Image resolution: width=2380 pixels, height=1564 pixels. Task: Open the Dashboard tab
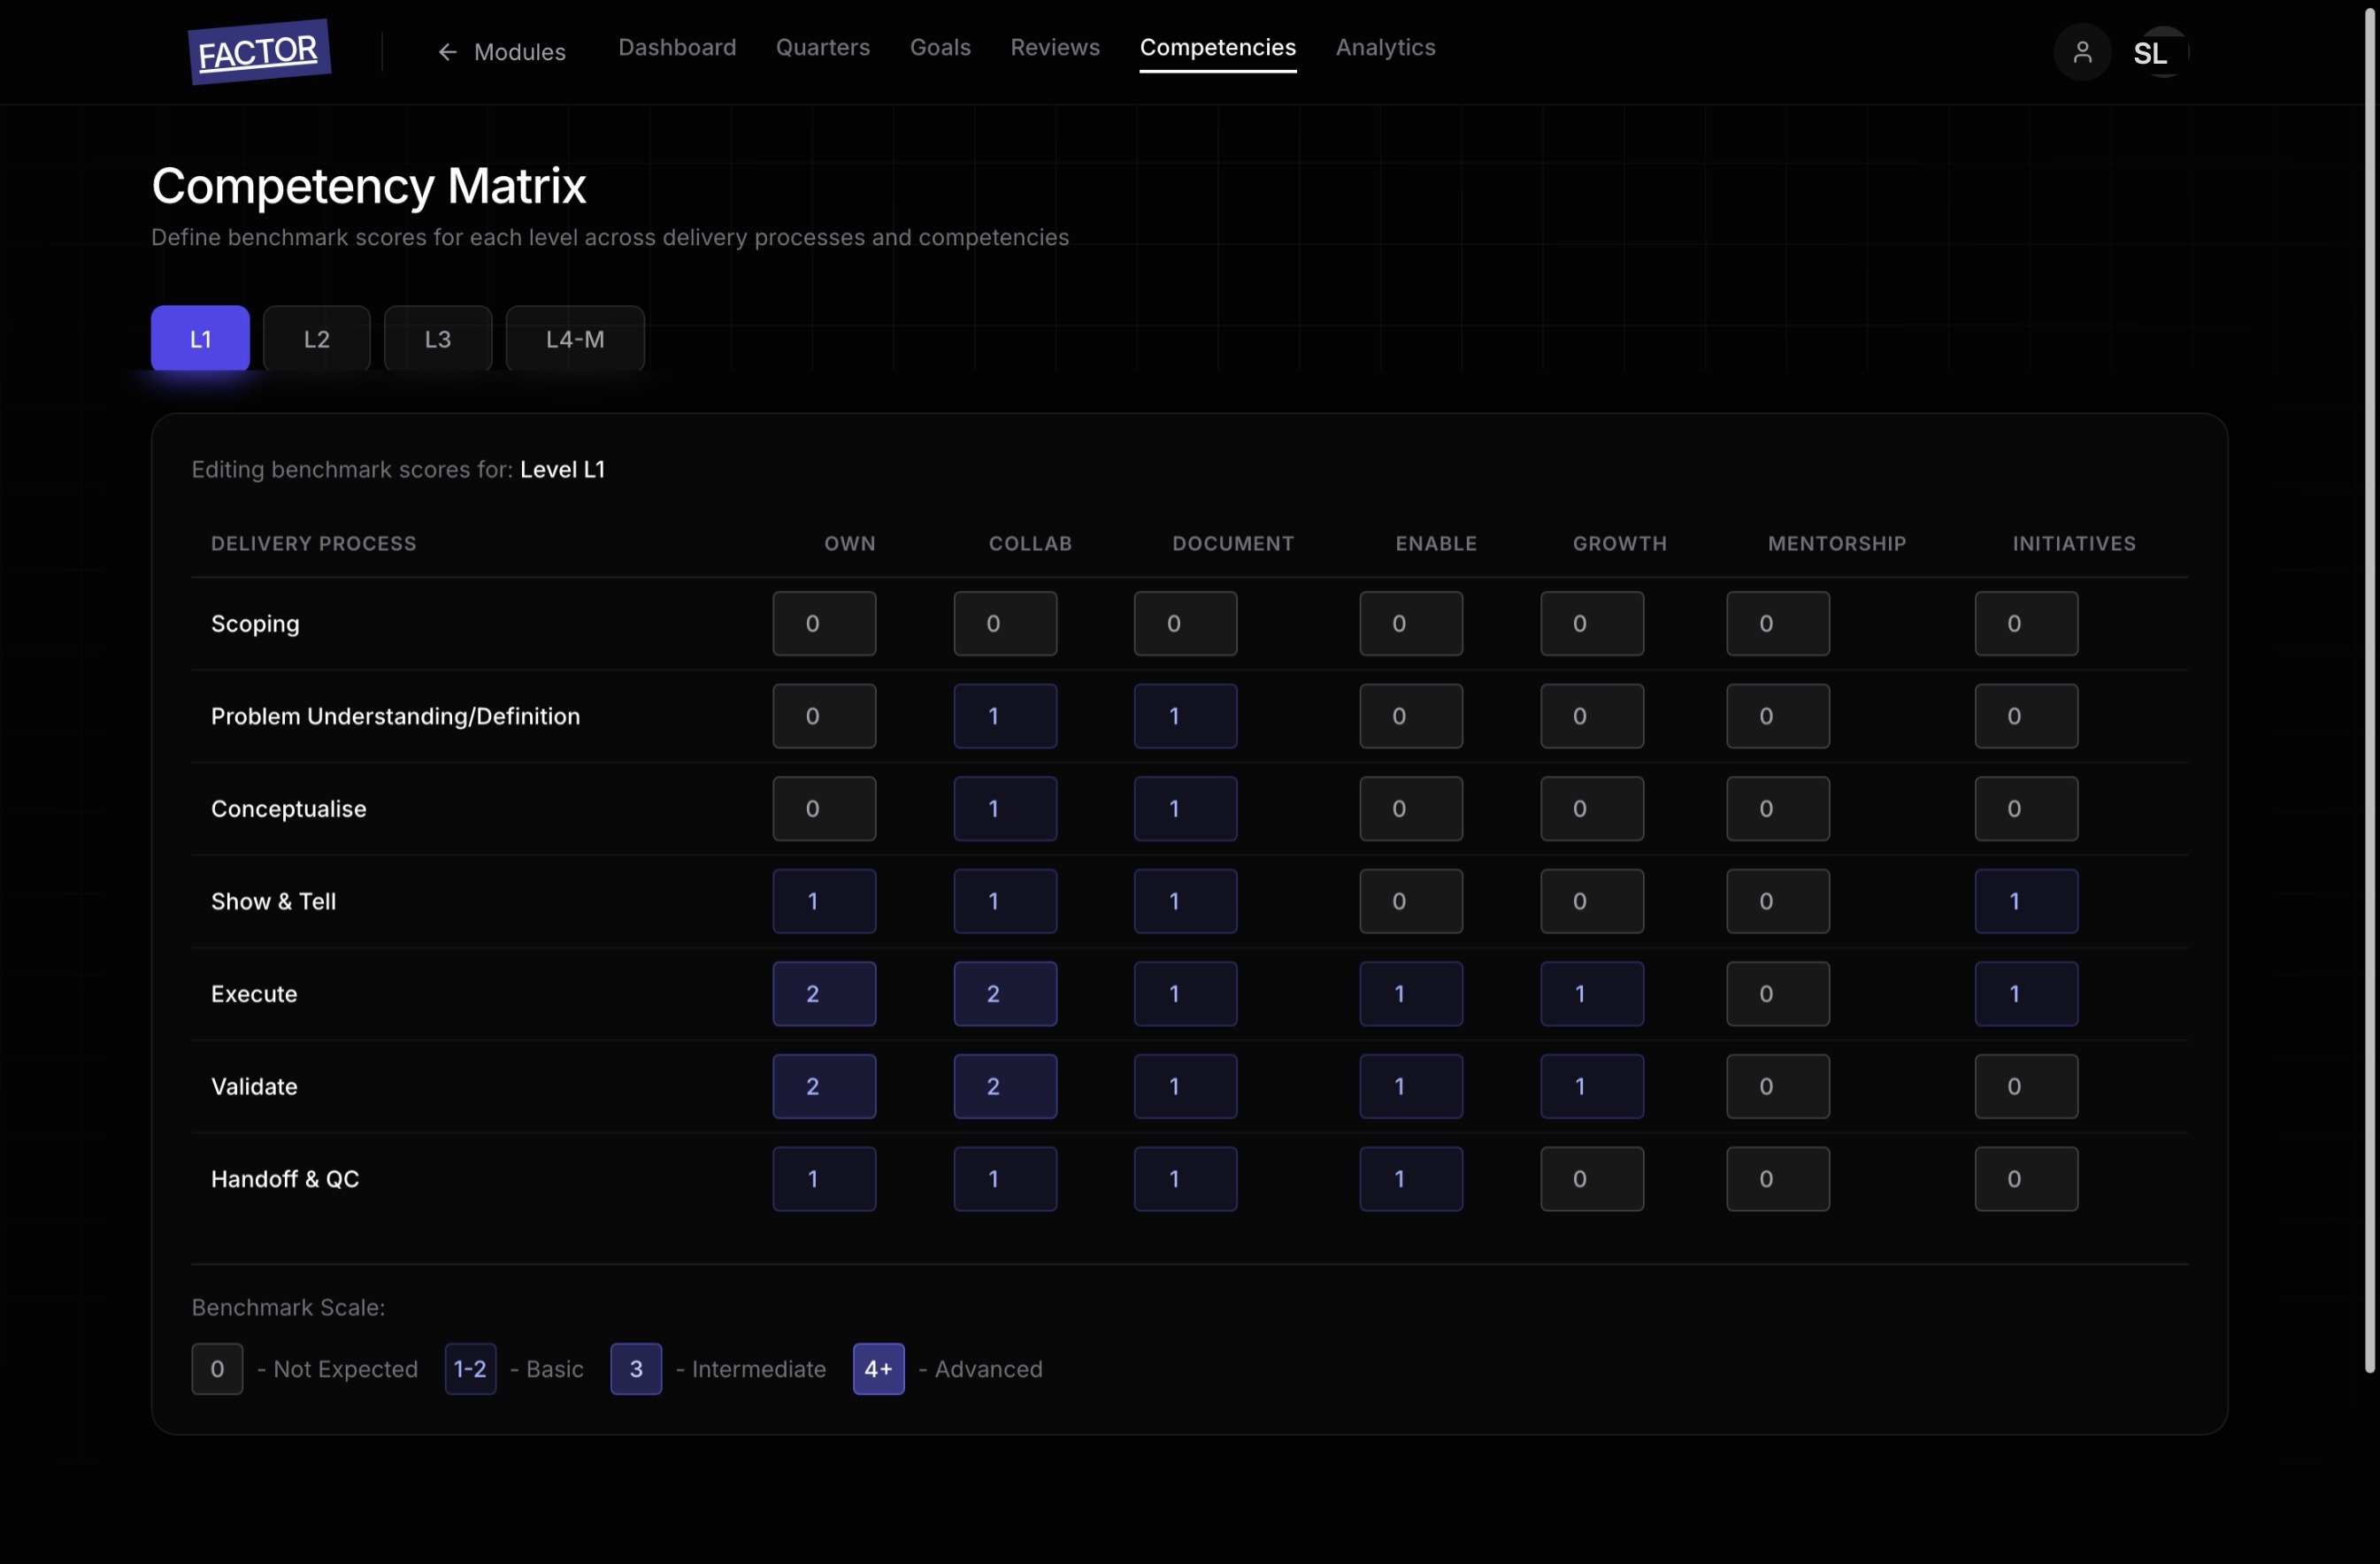[677, 47]
